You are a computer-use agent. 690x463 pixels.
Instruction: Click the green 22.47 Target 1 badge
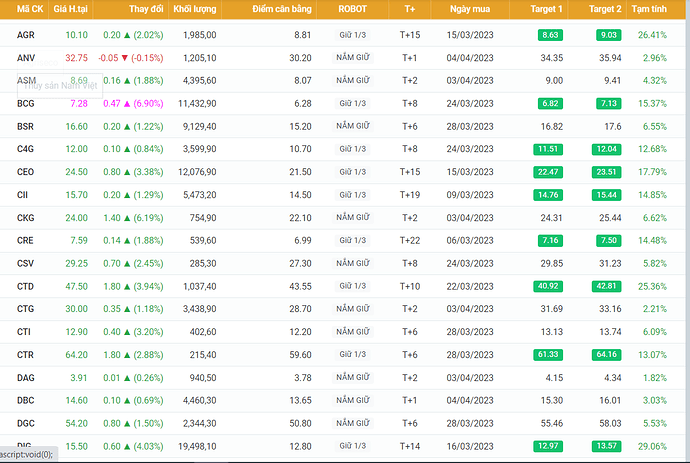(x=549, y=171)
